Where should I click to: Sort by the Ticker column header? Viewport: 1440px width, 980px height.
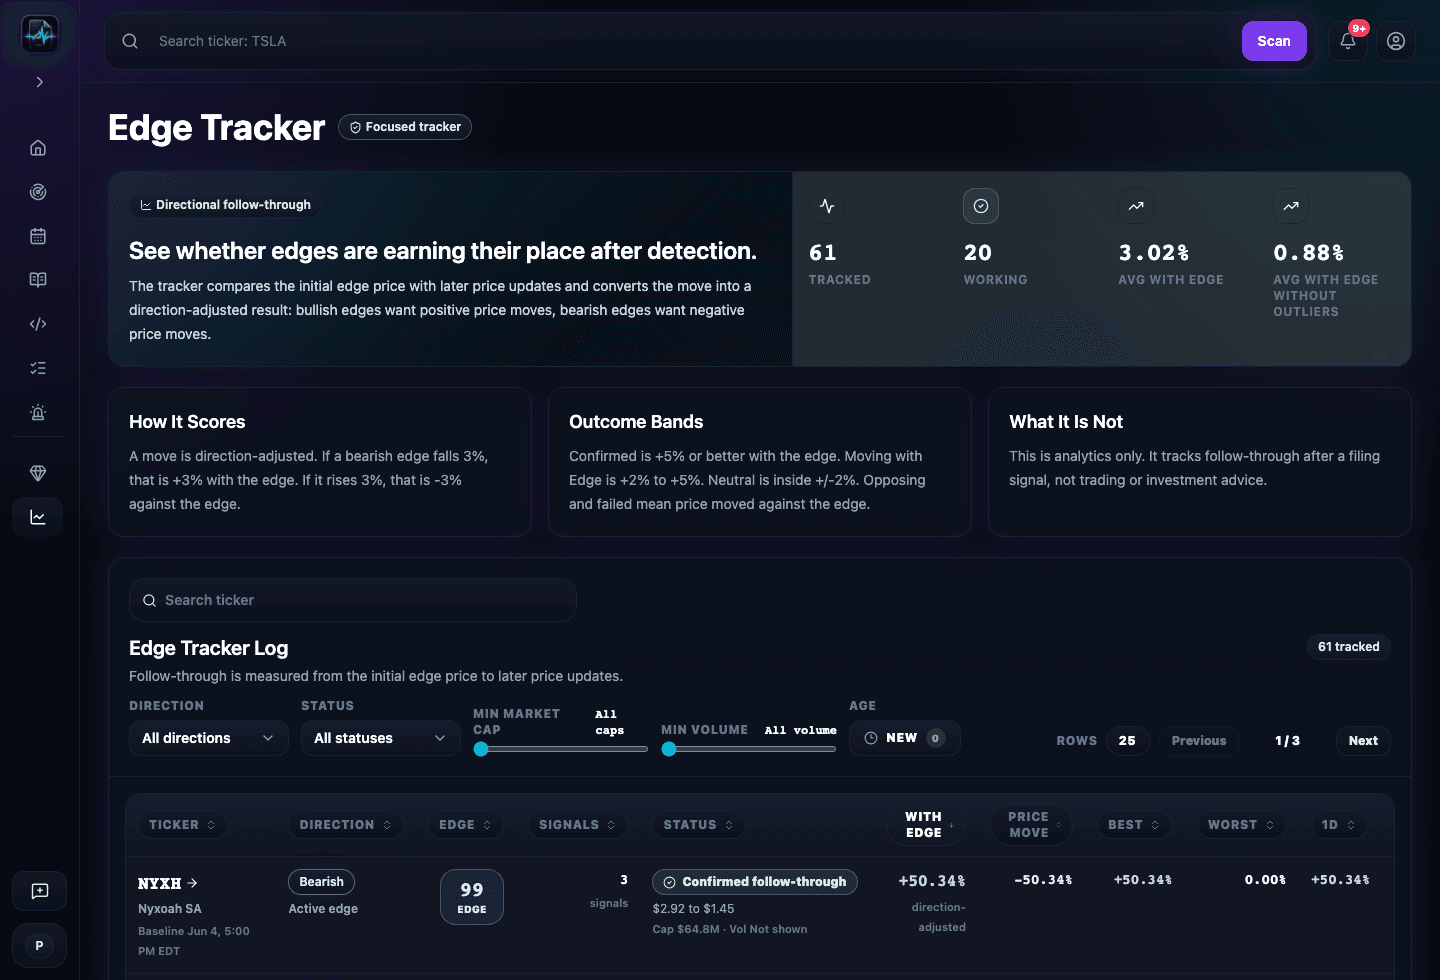182,825
